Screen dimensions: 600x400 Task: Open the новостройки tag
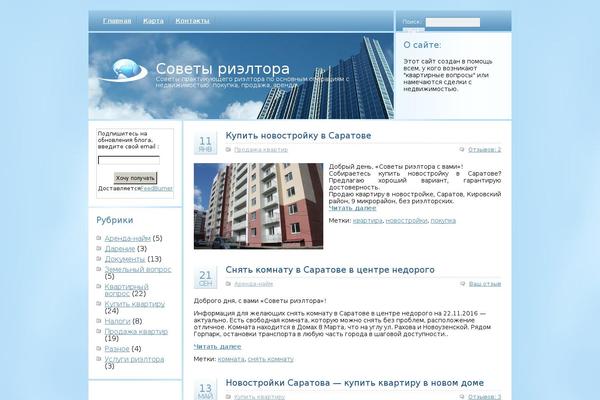coord(406,220)
